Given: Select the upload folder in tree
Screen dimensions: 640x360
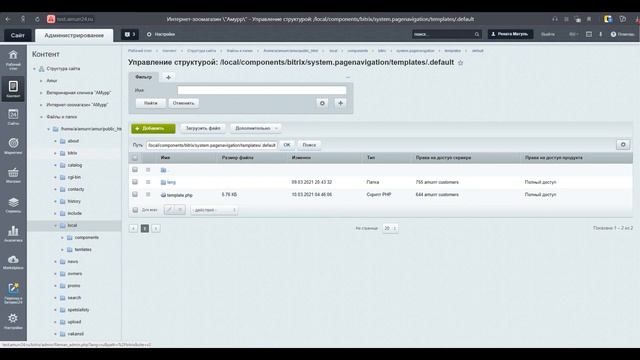Looking at the screenshot, I should coord(74,322).
